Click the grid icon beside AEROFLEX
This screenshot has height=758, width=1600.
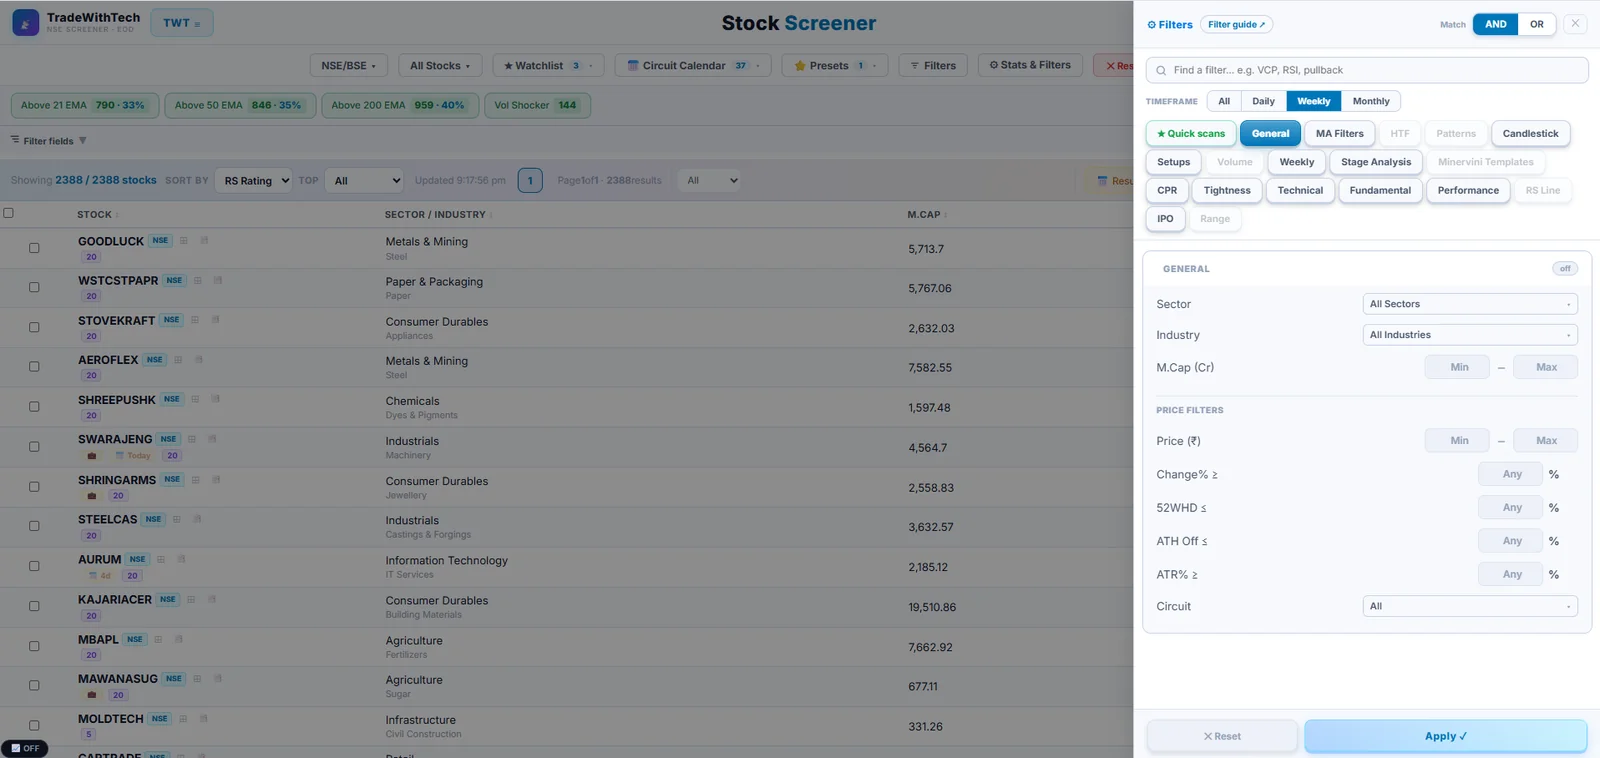[x=178, y=360]
